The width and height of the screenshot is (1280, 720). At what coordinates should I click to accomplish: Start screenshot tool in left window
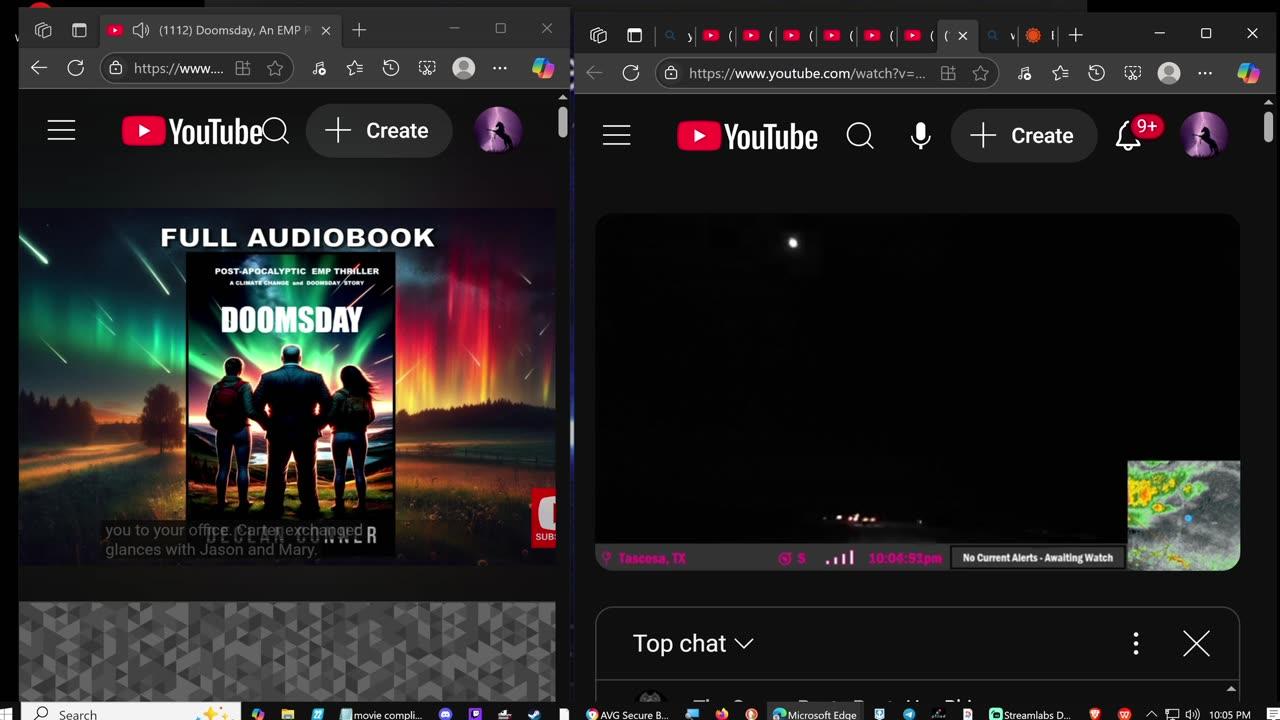[427, 69]
